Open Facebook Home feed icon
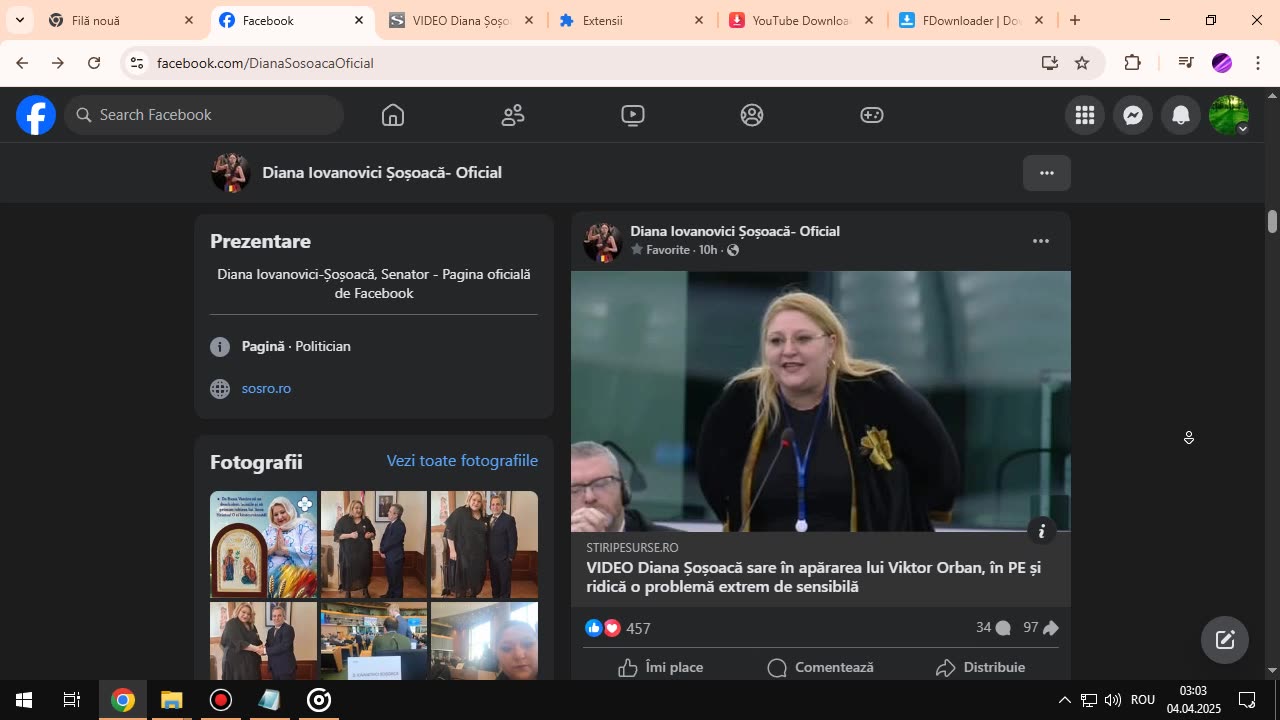1280x720 pixels. (x=393, y=115)
